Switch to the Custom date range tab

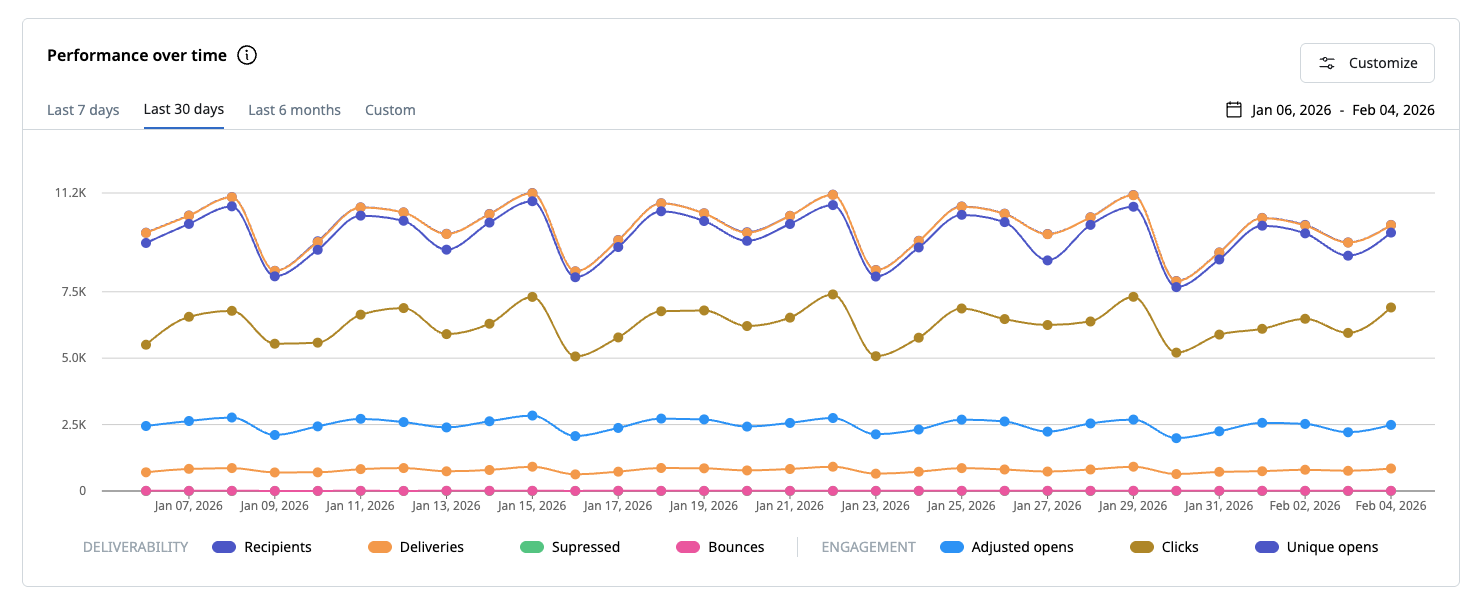click(x=390, y=110)
